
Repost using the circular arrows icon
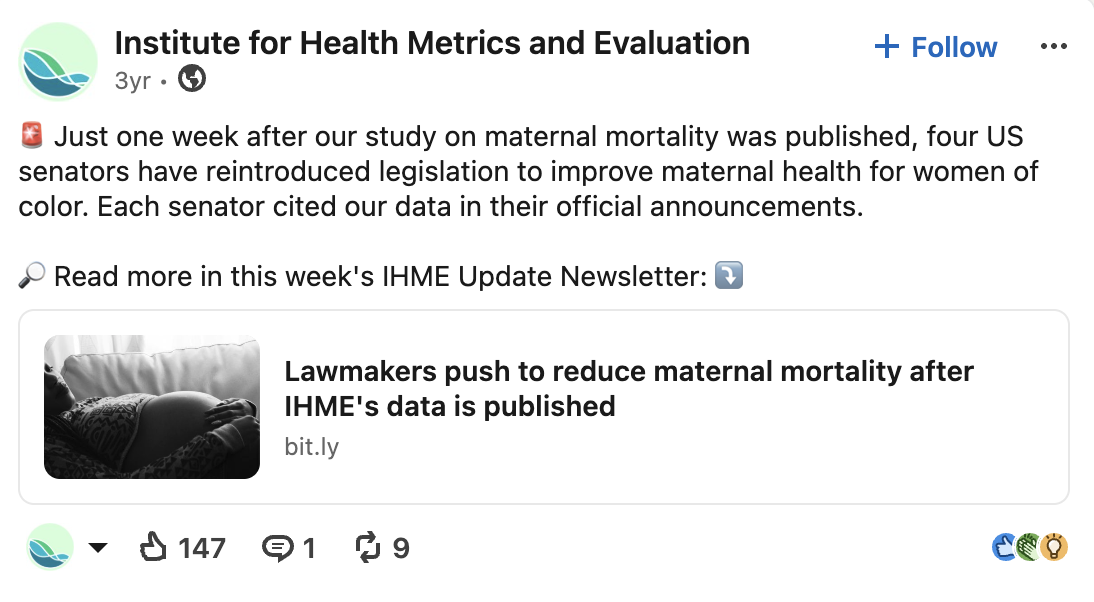[368, 547]
